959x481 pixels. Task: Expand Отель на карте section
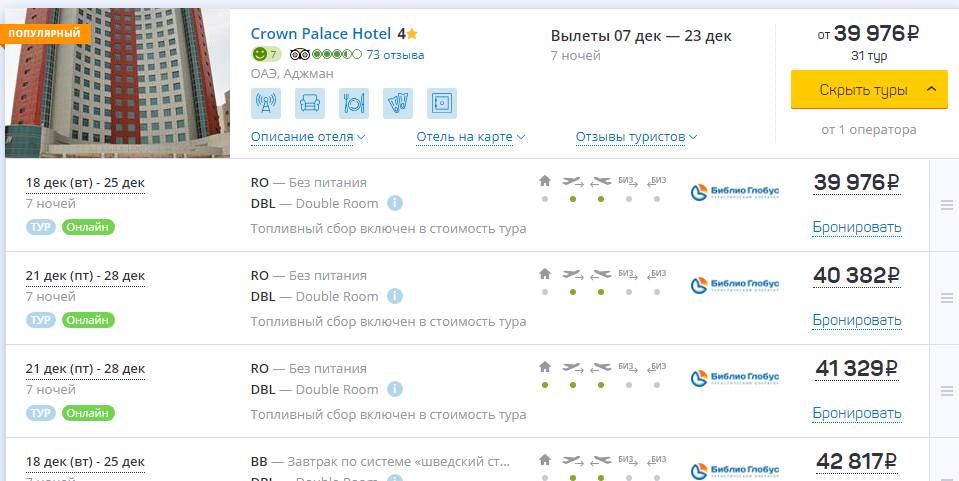pyautogui.click(x=470, y=137)
